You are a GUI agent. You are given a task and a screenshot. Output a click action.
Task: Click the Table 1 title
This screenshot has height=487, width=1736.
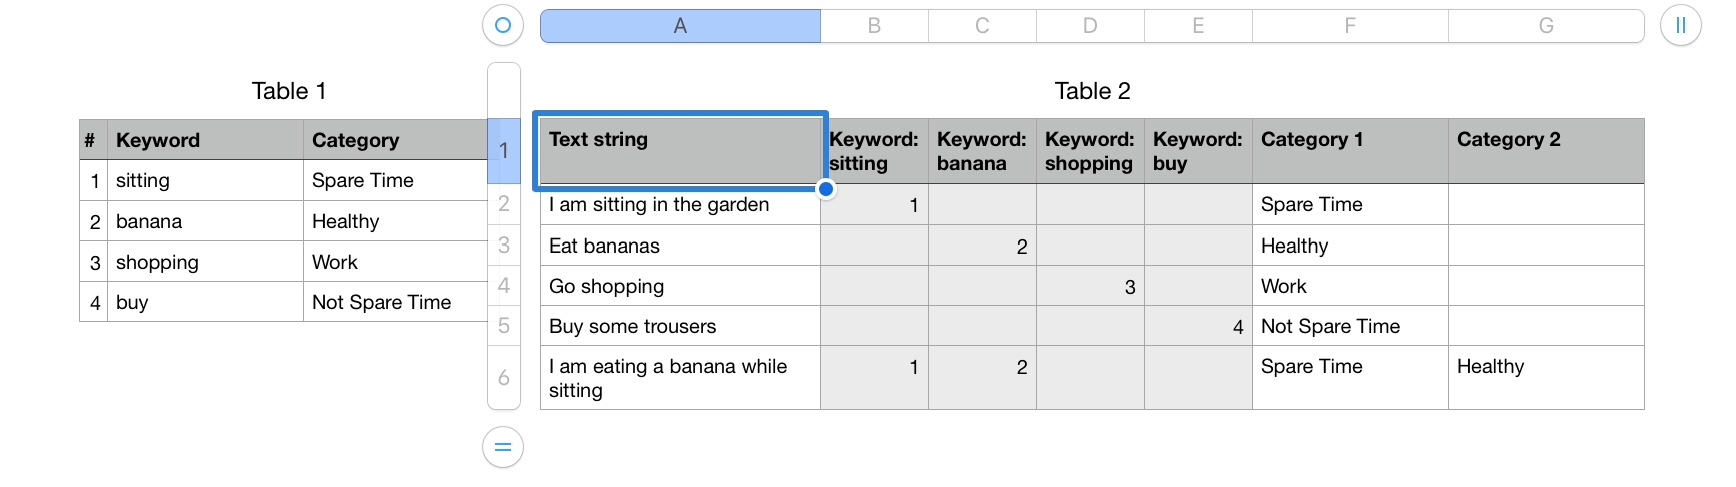(x=289, y=91)
